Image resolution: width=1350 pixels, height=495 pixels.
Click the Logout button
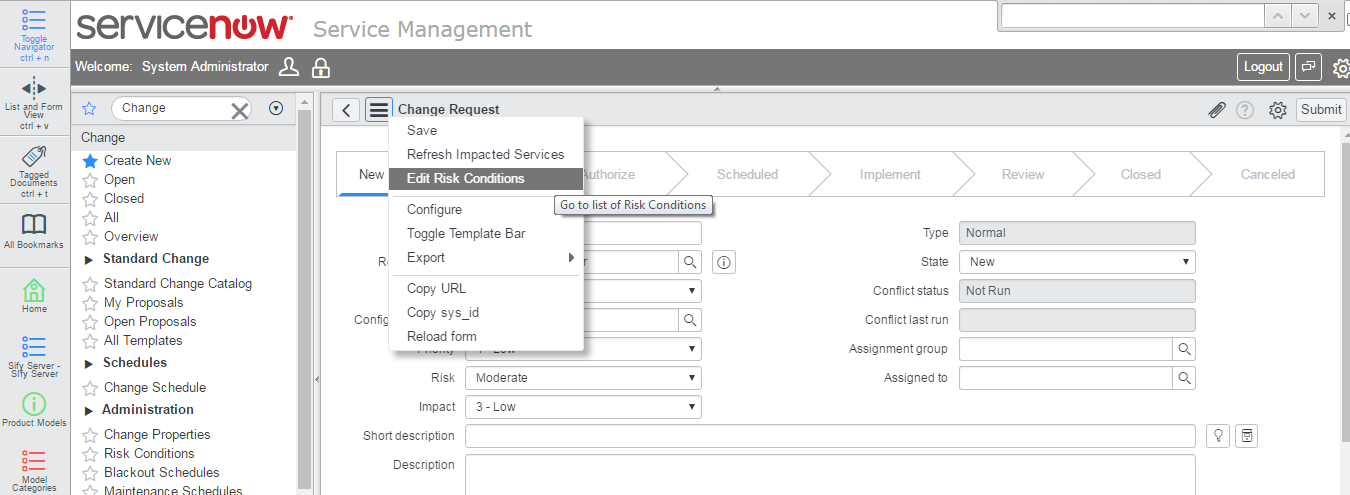[1263, 67]
